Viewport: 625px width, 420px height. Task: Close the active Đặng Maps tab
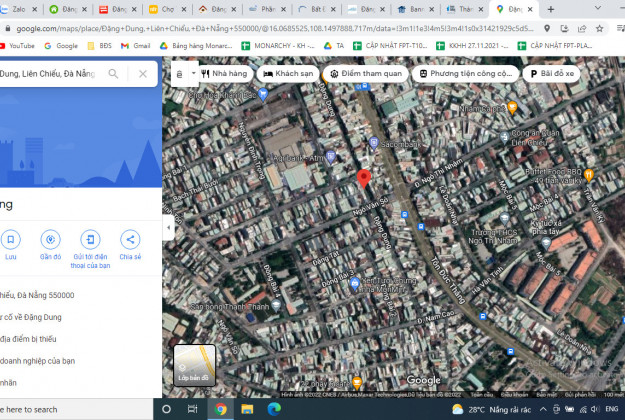coord(530,9)
